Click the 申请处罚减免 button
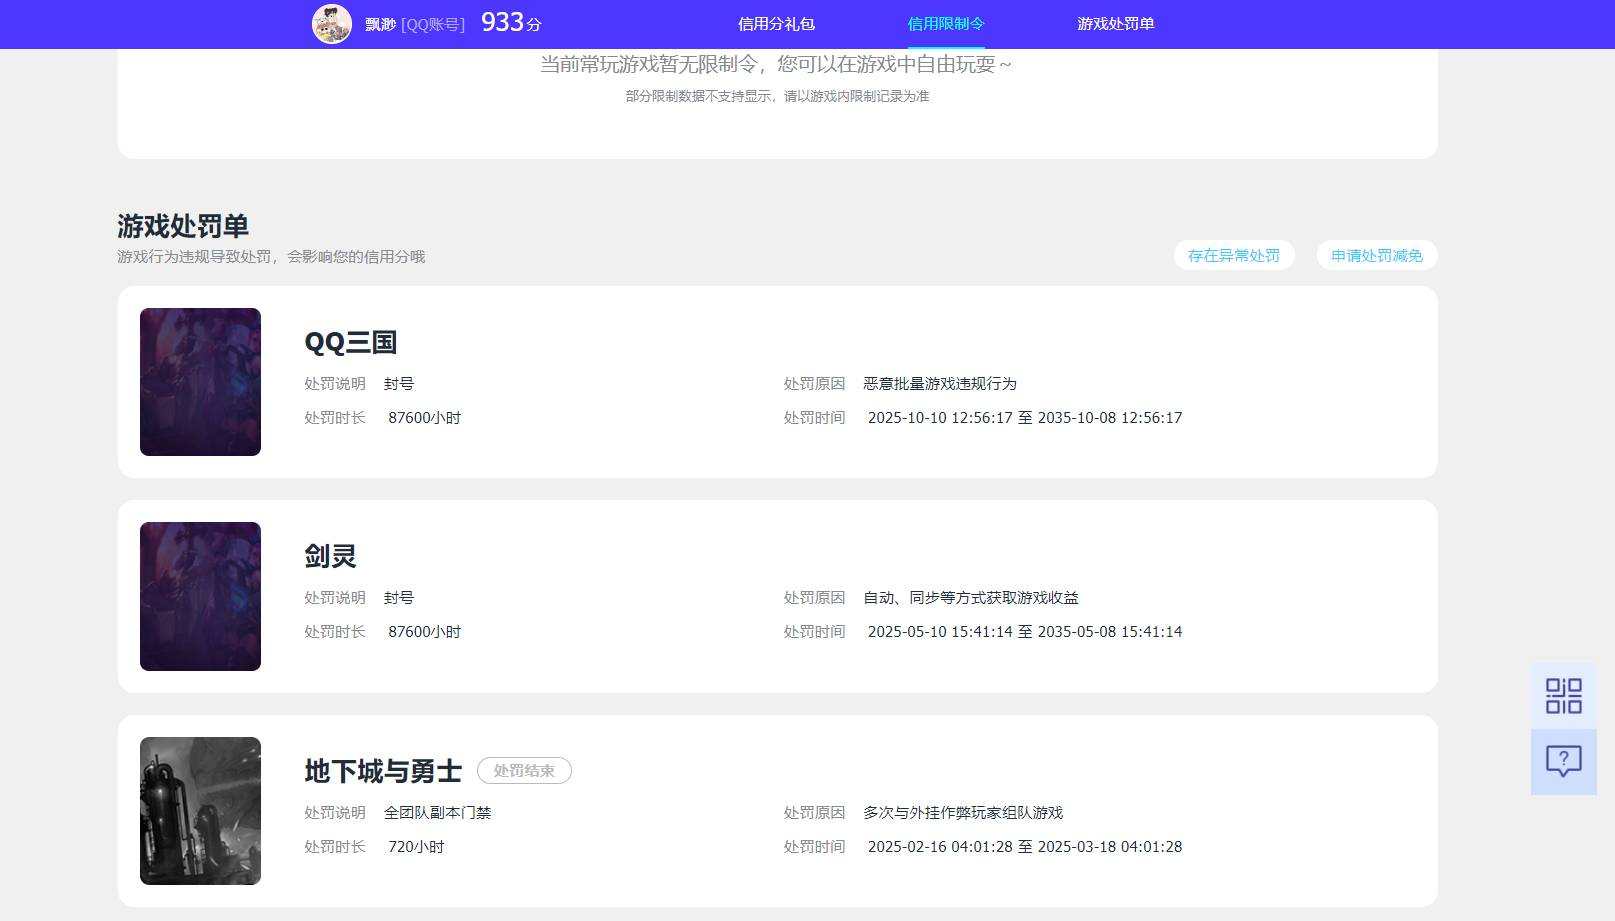This screenshot has height=921, width=1615. click(1377, 255)
